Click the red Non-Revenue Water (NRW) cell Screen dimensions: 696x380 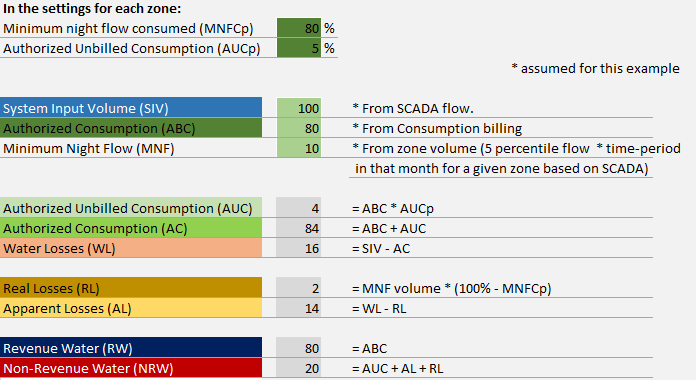(131, 368)
